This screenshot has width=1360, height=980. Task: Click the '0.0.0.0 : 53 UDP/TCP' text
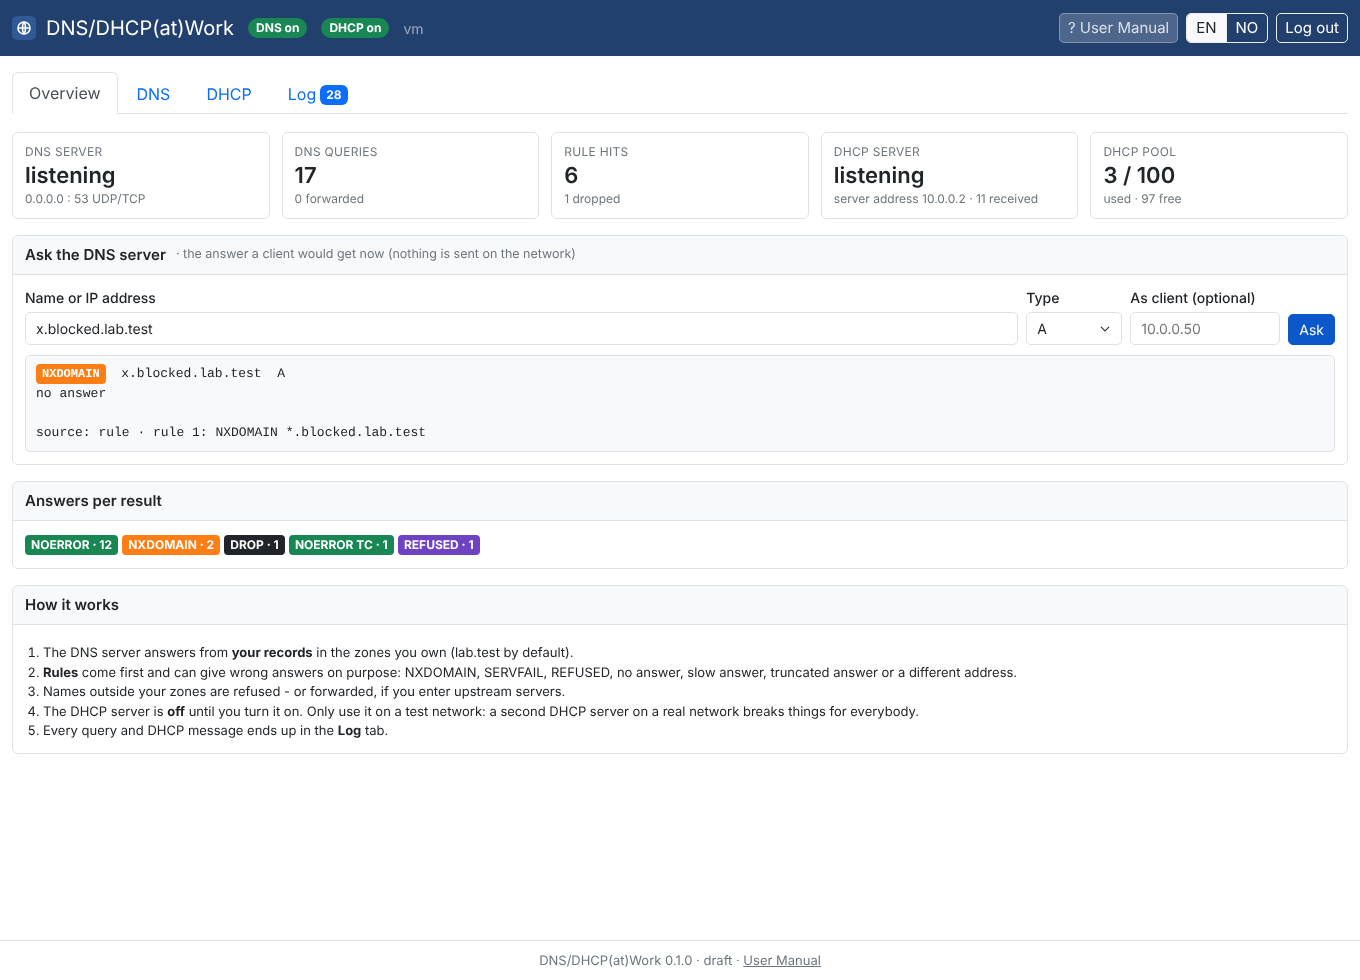pos(85,199)
